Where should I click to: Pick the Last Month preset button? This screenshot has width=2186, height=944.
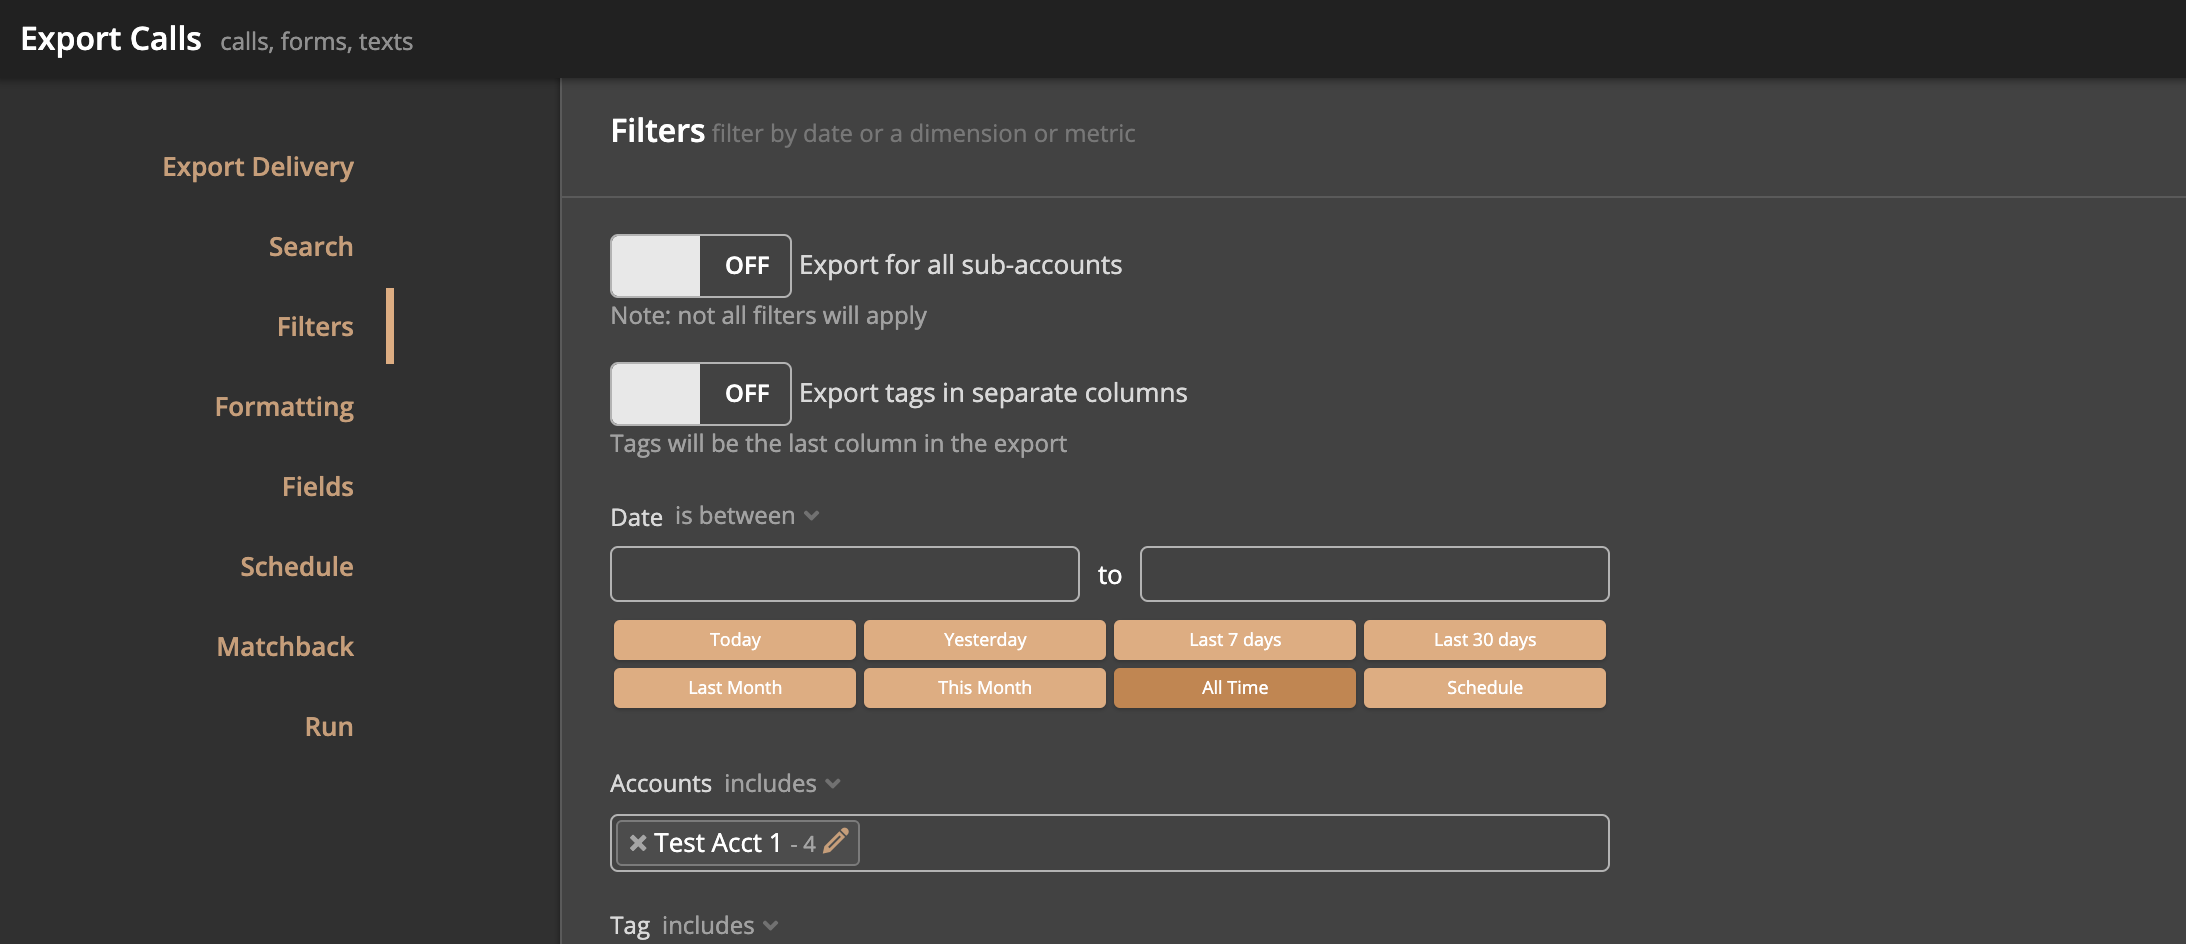(x=735, y=688)
